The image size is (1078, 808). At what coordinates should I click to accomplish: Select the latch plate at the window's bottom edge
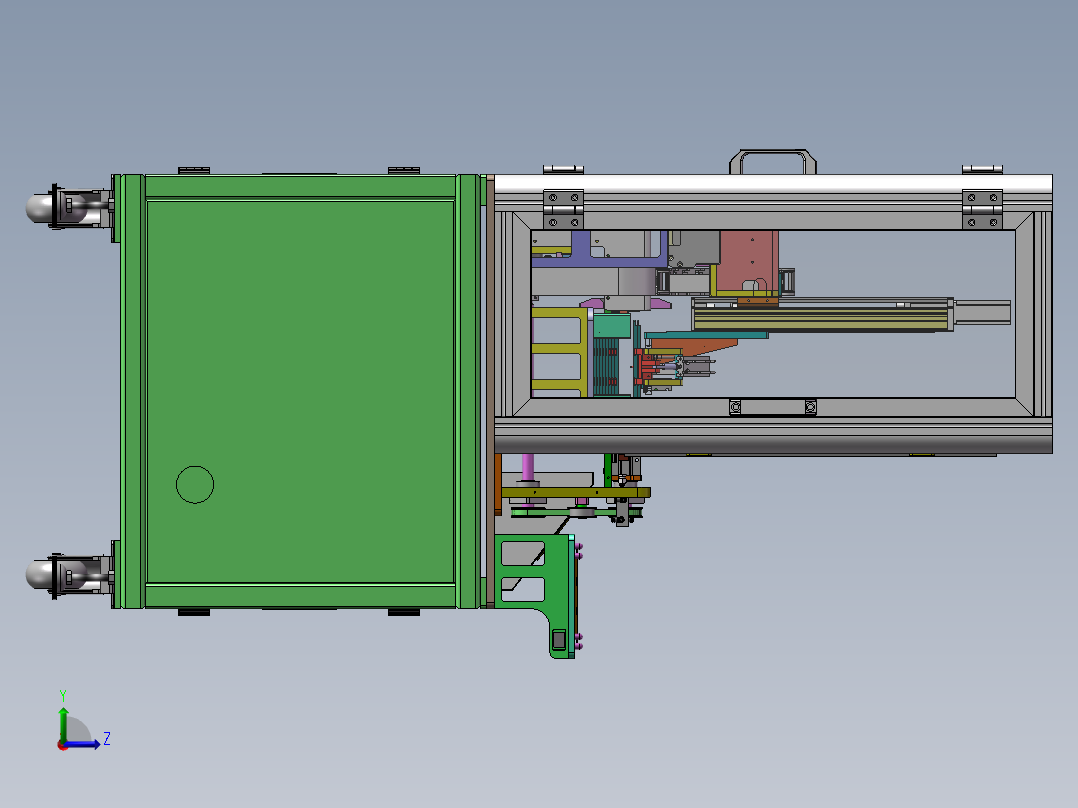(x=773, y=408)
